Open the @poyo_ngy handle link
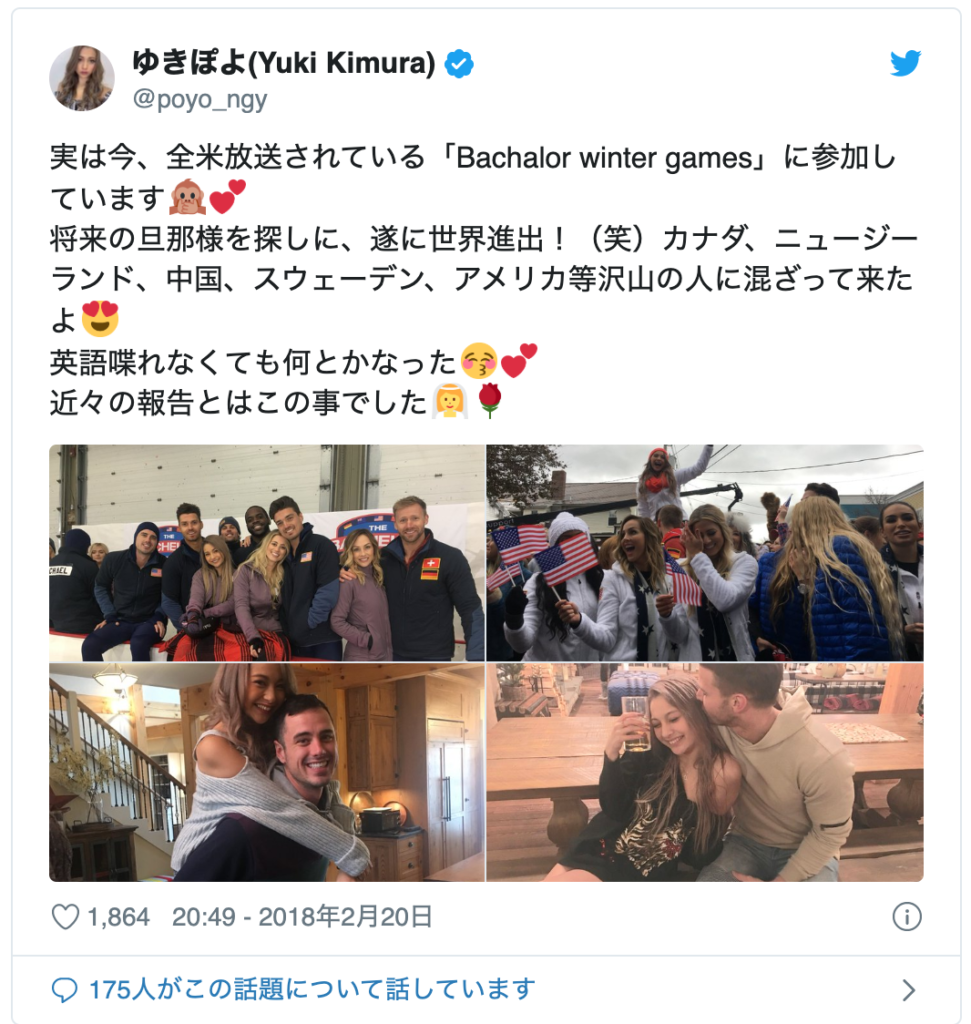Viewport: 971px width, 1024px height. click(200, 100)
